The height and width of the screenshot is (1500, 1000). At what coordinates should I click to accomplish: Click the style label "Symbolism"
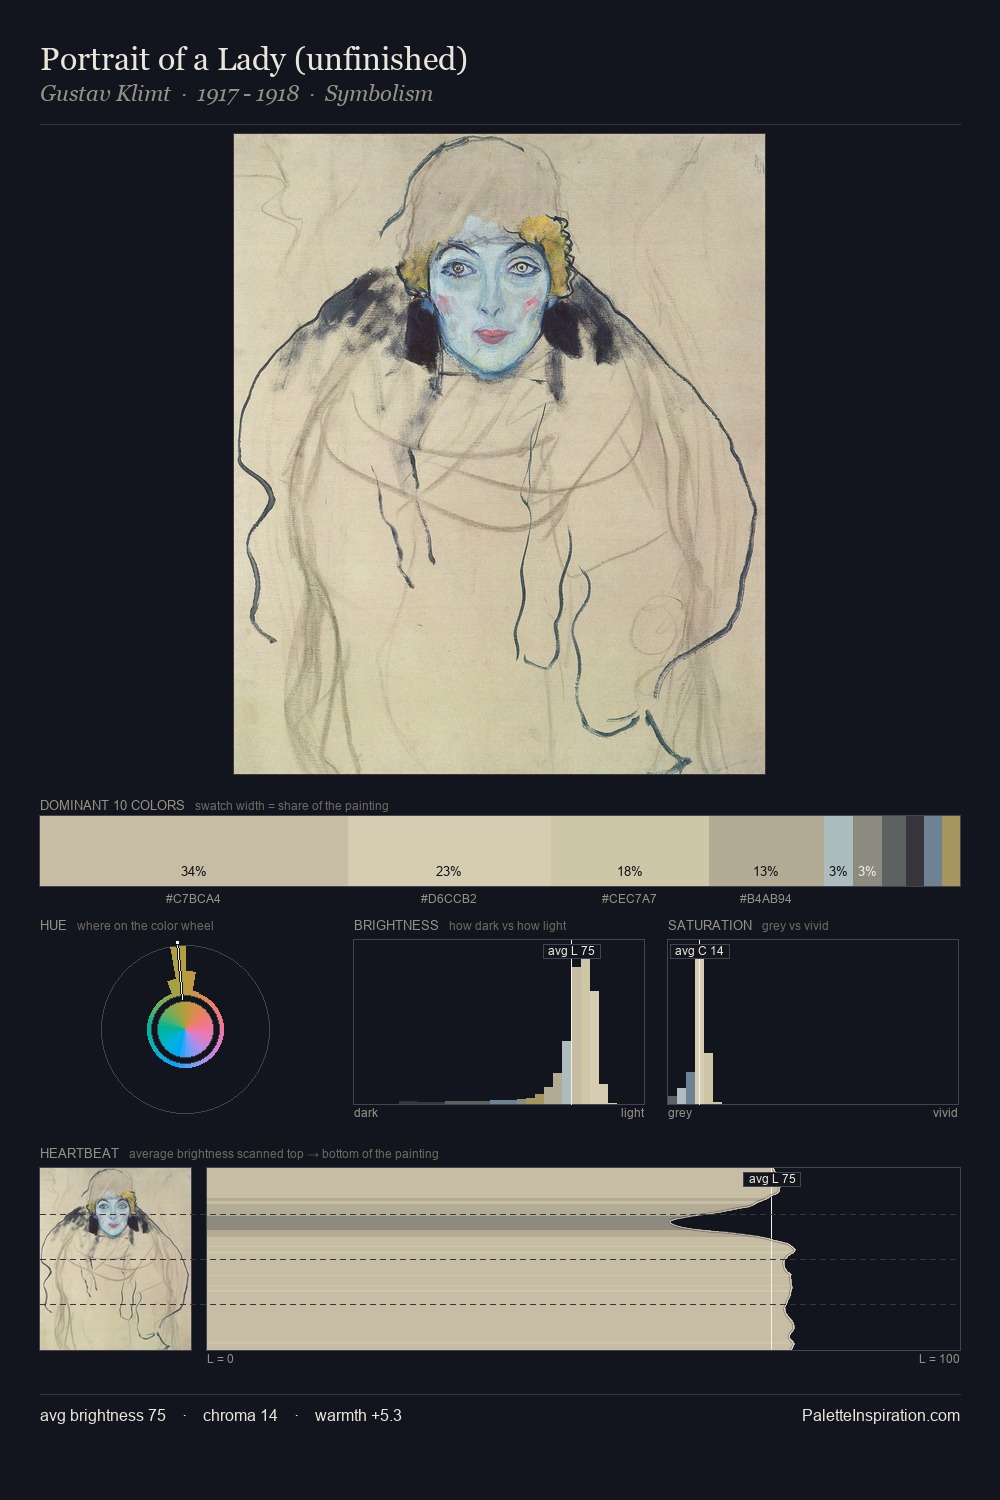379,94
